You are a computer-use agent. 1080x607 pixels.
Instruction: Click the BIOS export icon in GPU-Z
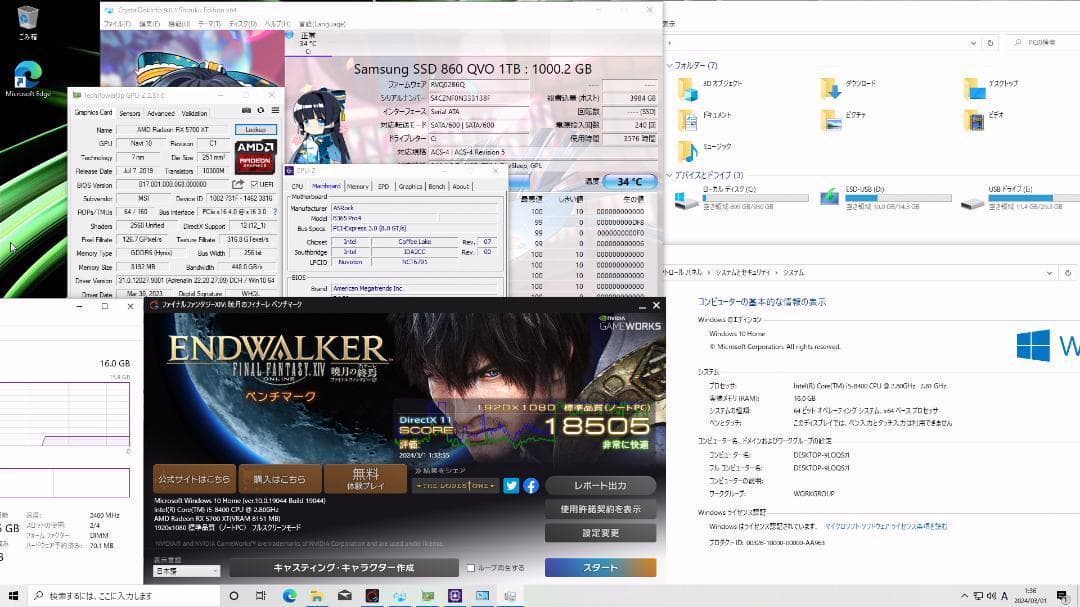[x=237, y=184]
